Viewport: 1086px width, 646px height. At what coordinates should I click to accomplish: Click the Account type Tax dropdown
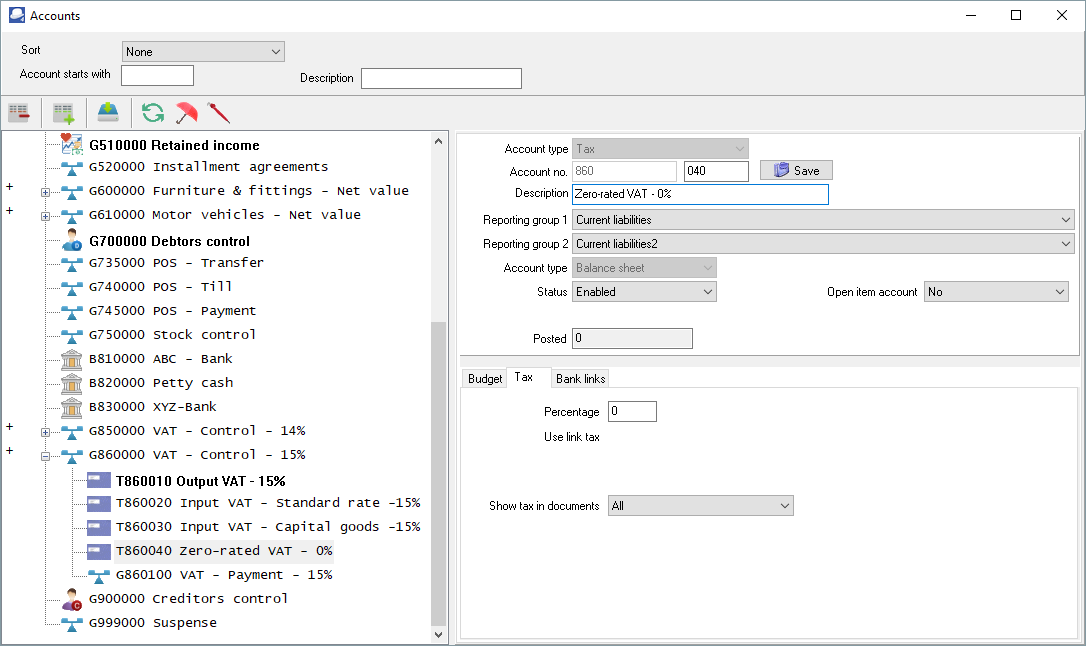660,148
